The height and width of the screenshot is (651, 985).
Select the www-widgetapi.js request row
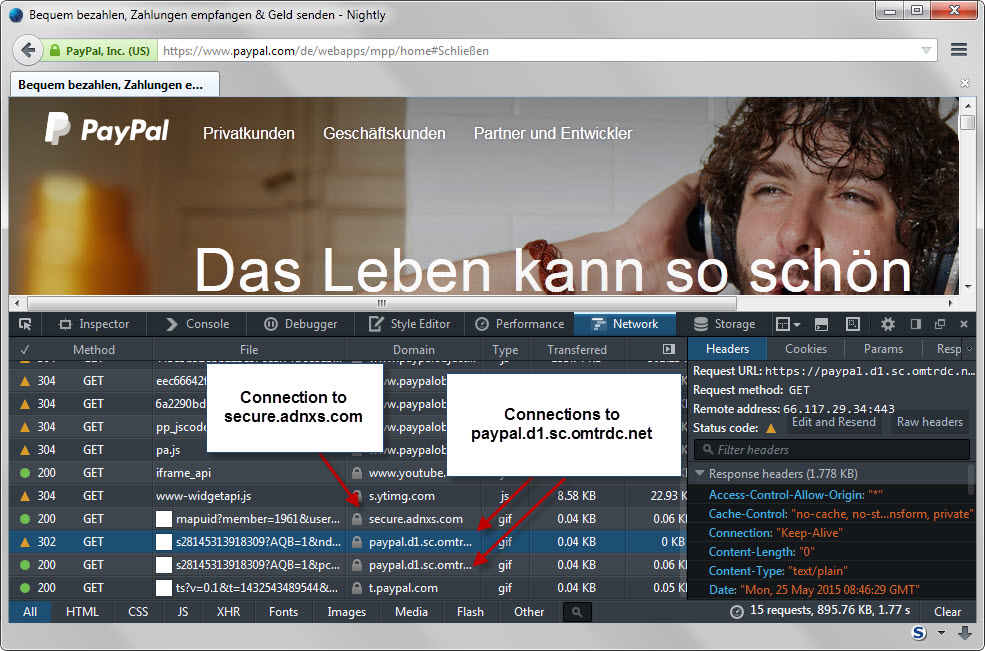click(348, 496)
